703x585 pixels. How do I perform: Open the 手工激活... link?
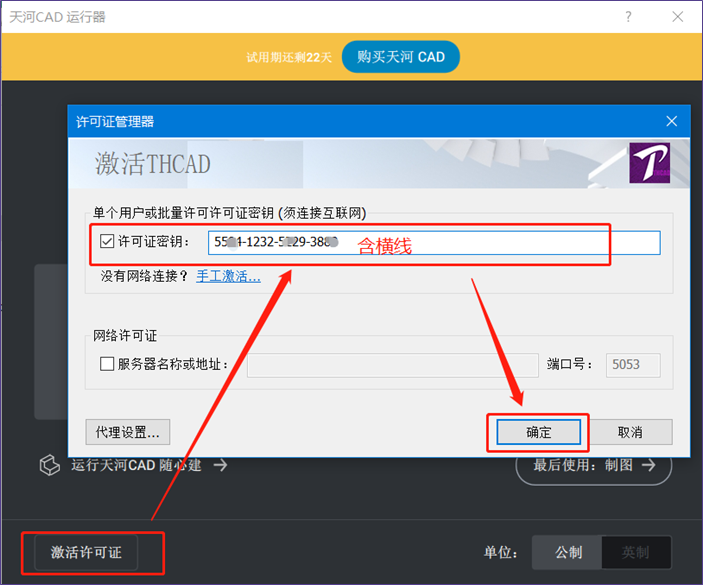coord(228,276)
